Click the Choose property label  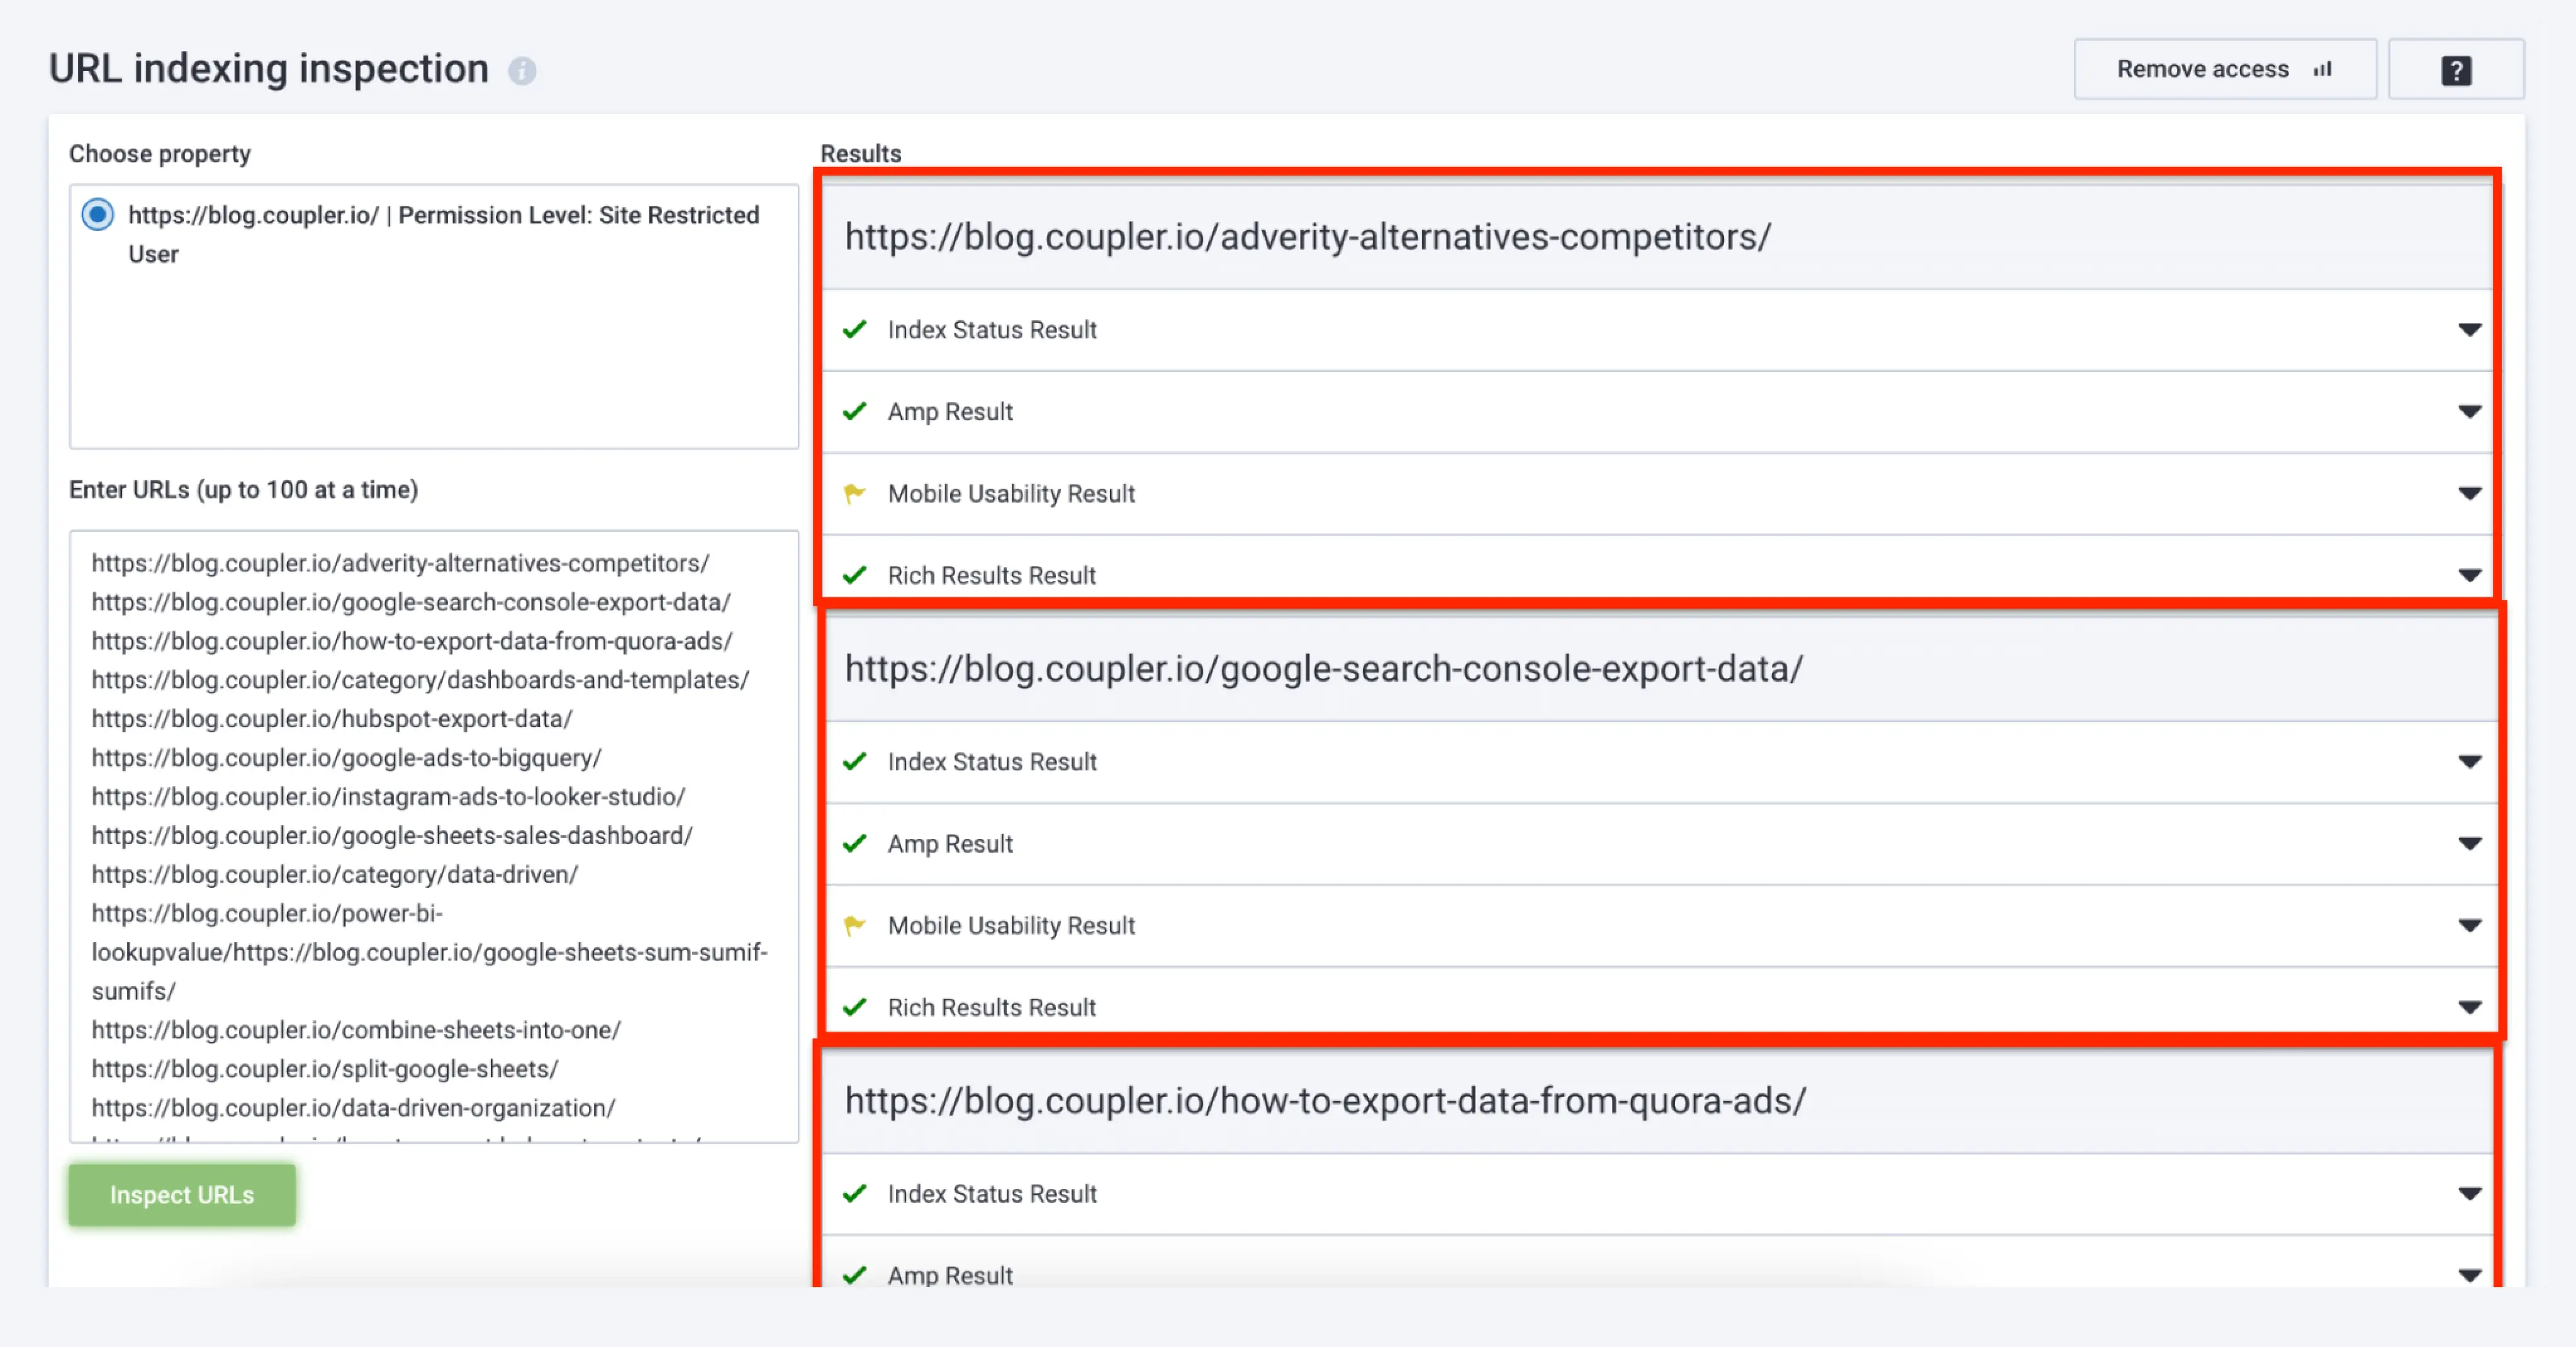pyautogui.click(x=160, y=154)
